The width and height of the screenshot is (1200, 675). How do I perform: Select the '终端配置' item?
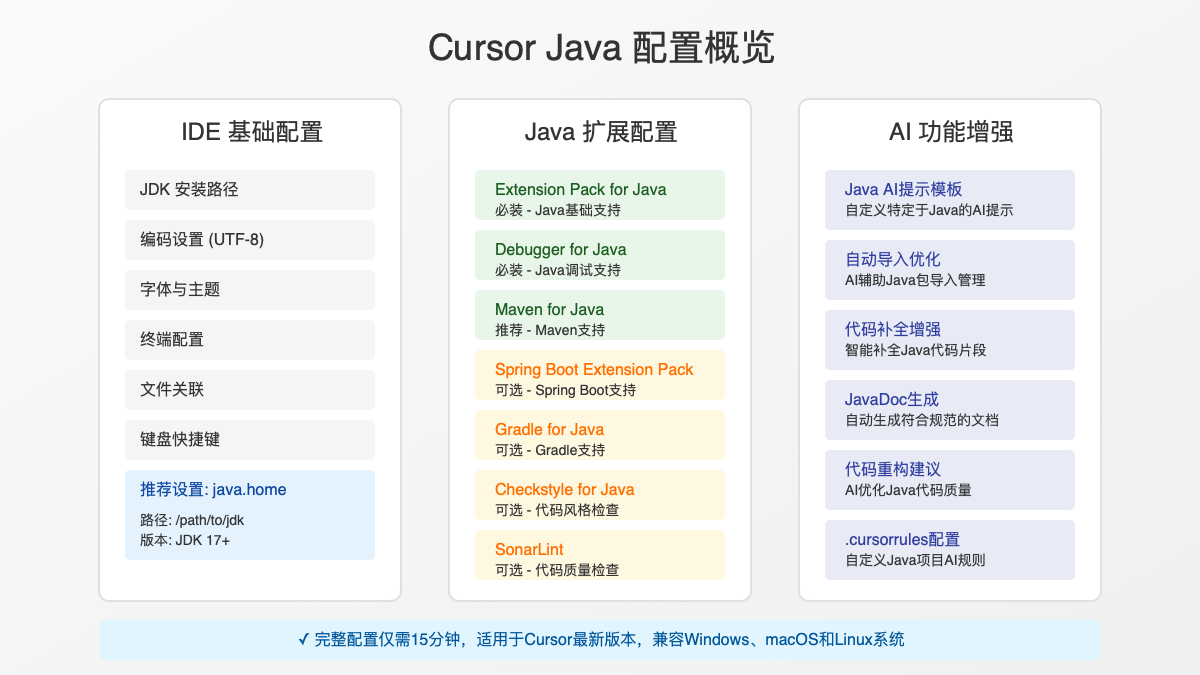point(250,340)
